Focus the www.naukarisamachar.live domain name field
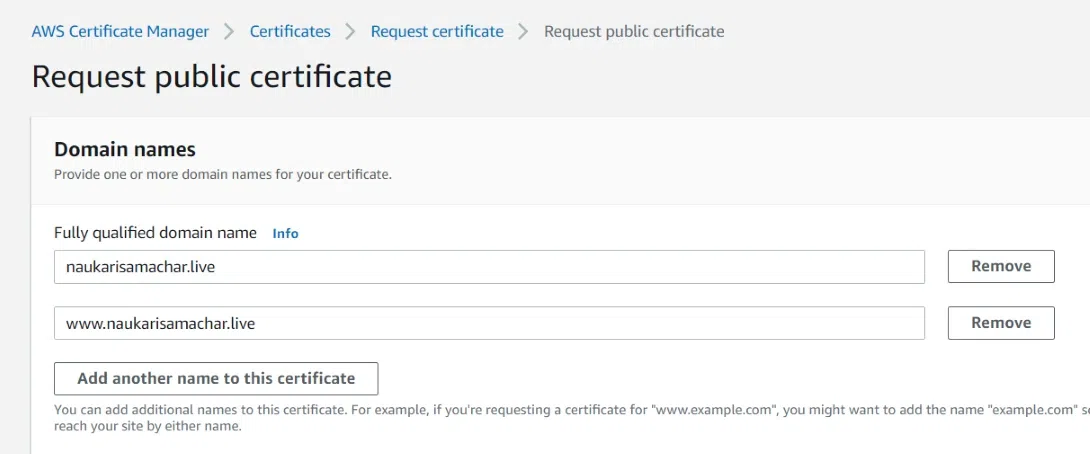Viewport: 1090px width, 454px height. pyautogui.click(x=489, y=323)
